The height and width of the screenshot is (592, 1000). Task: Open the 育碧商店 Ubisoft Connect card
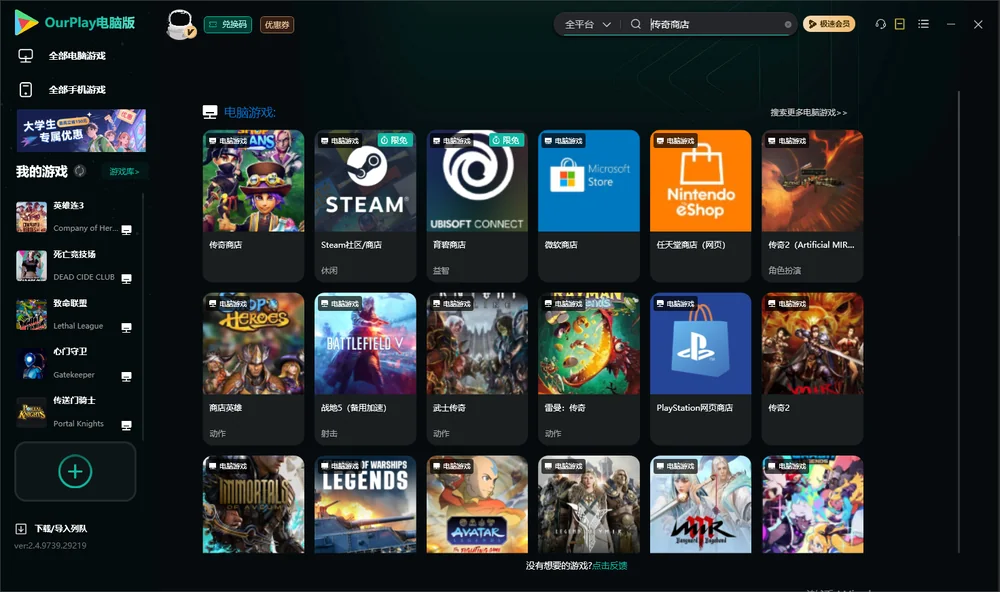477,205
